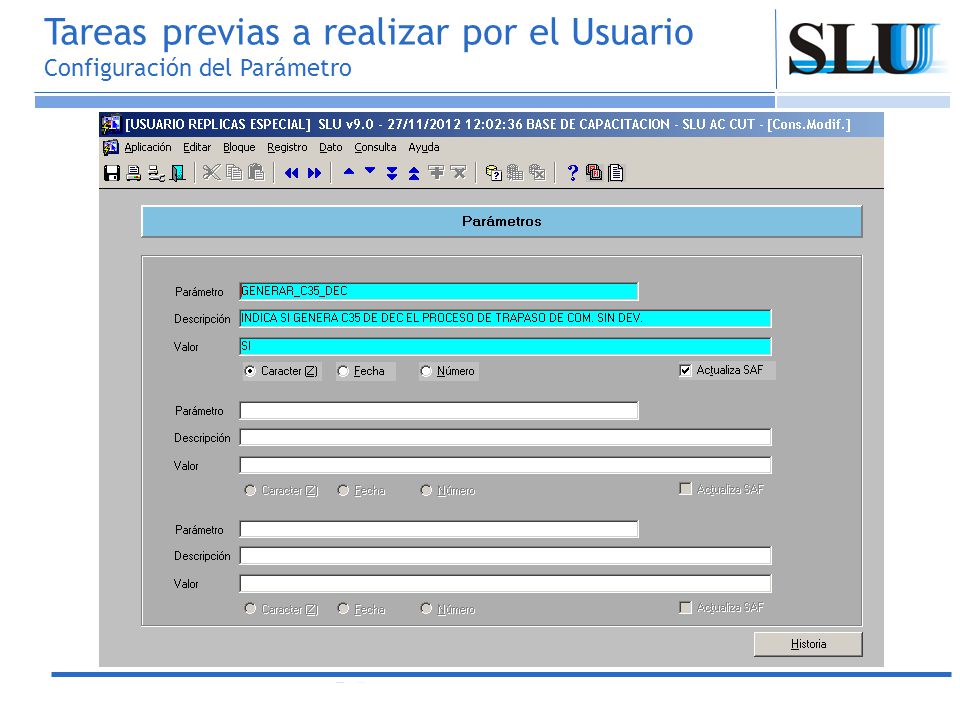Image resolution: width=960 pixels, height=720 pixels.
Task: Click empty Parámetro field in third record
Action: pos(439,529)
